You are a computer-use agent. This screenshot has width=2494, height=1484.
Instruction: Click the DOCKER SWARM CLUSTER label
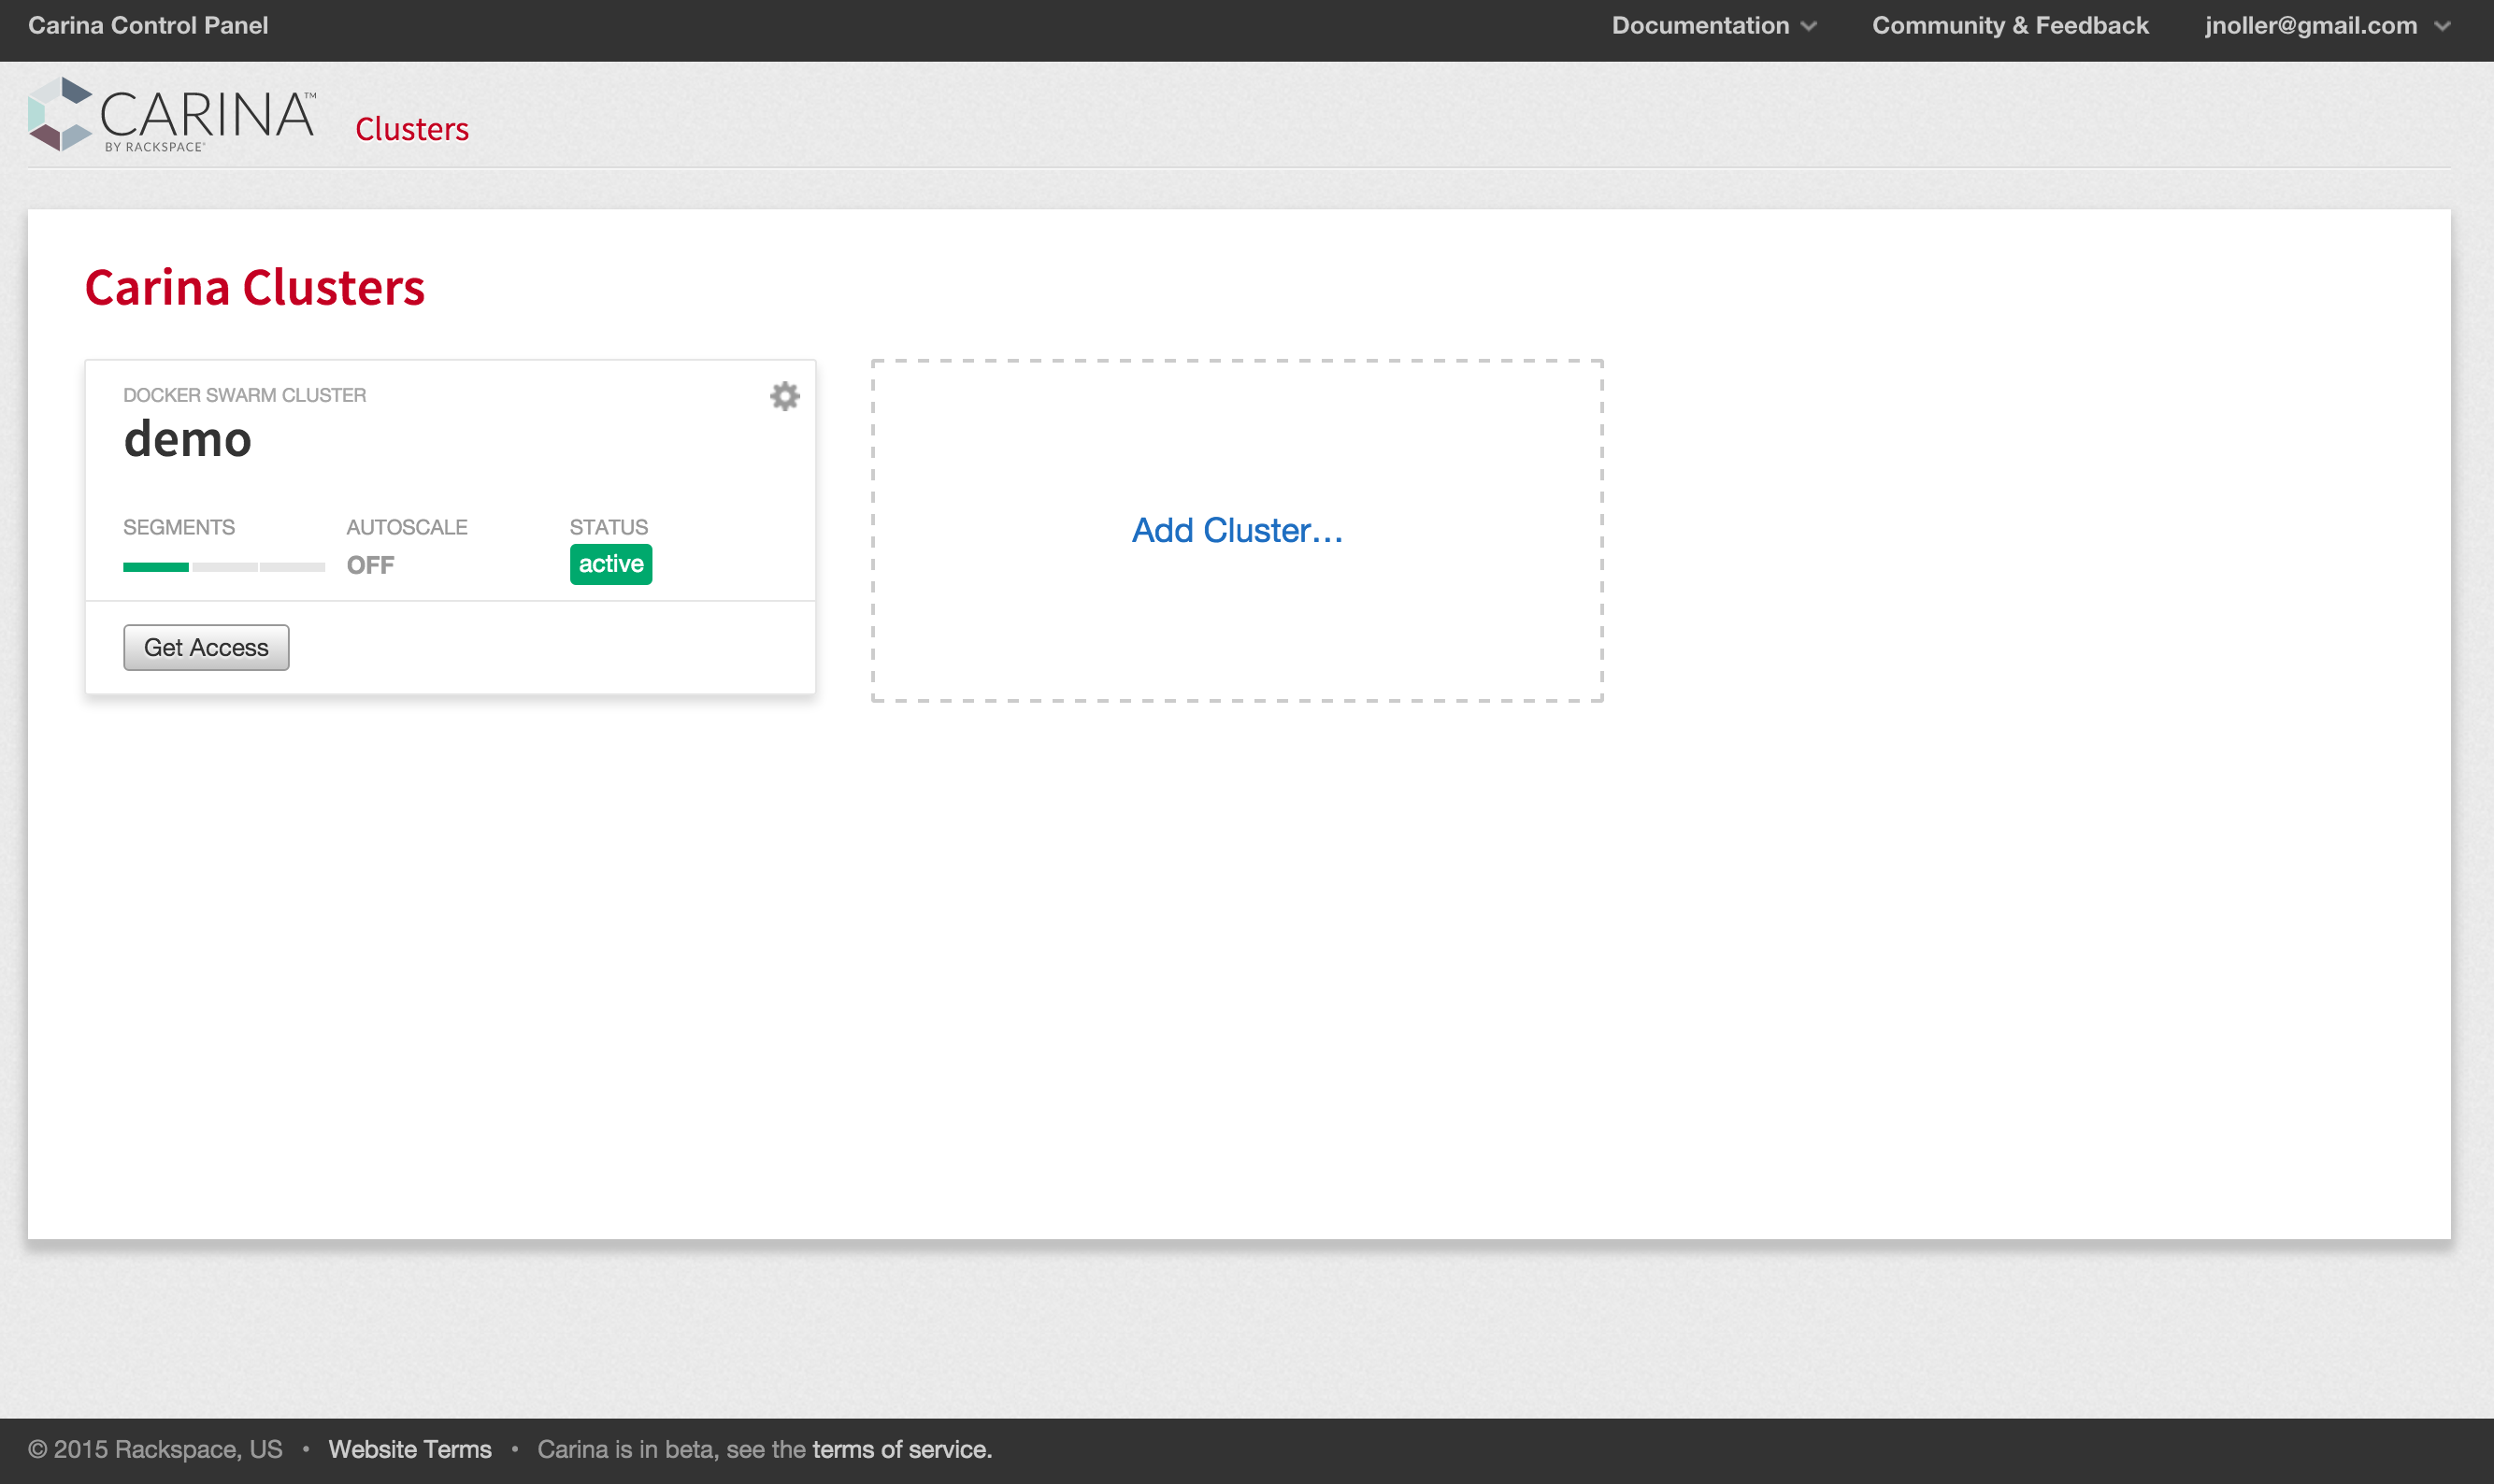tap(244, 395)
